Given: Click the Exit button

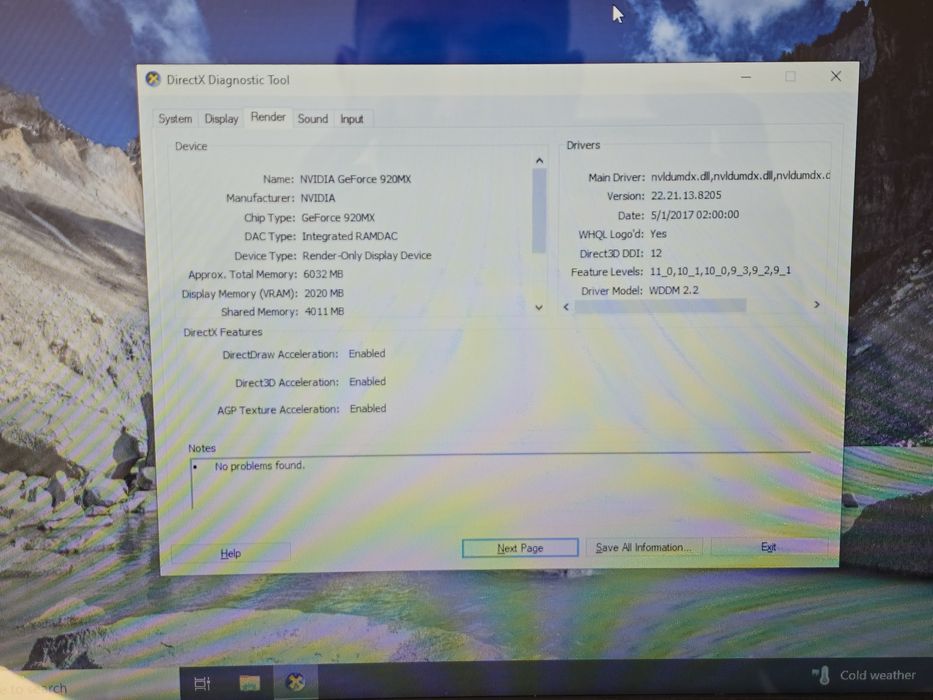Looking at the screenshot, I should click(x=768, y=546).
